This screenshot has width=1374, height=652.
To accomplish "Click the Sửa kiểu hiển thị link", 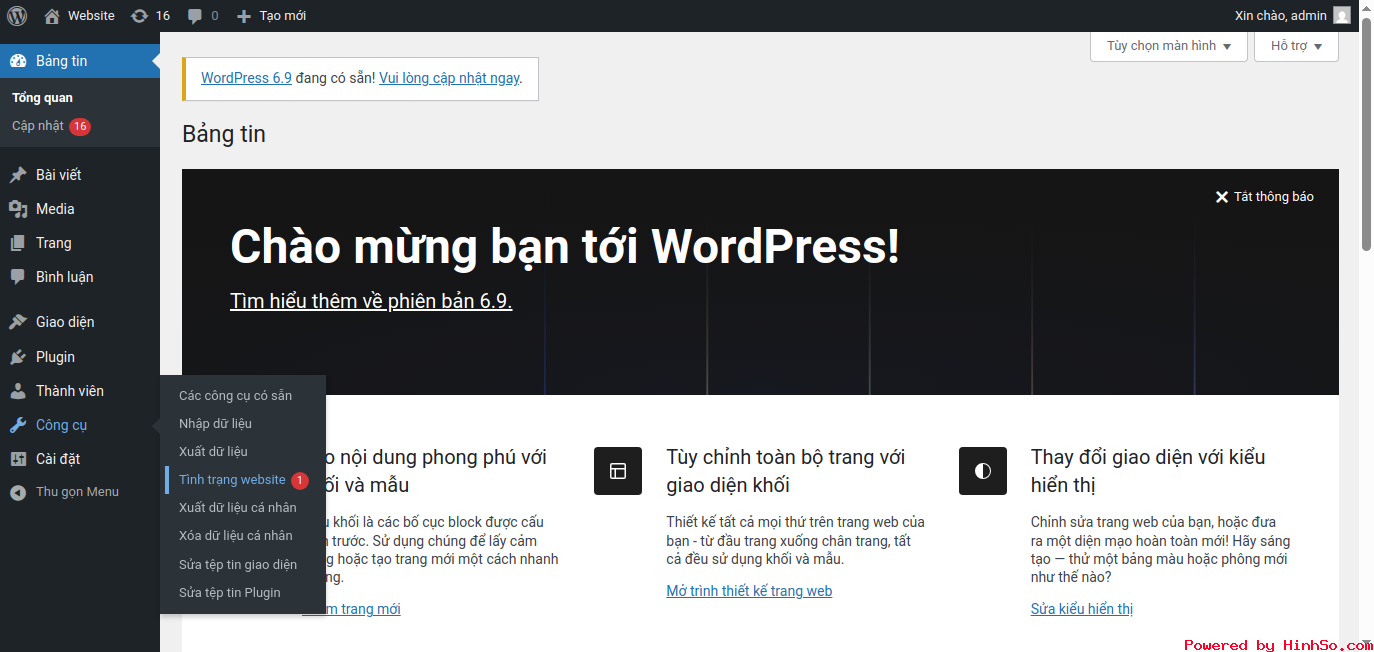I will tap(1081, 609).
